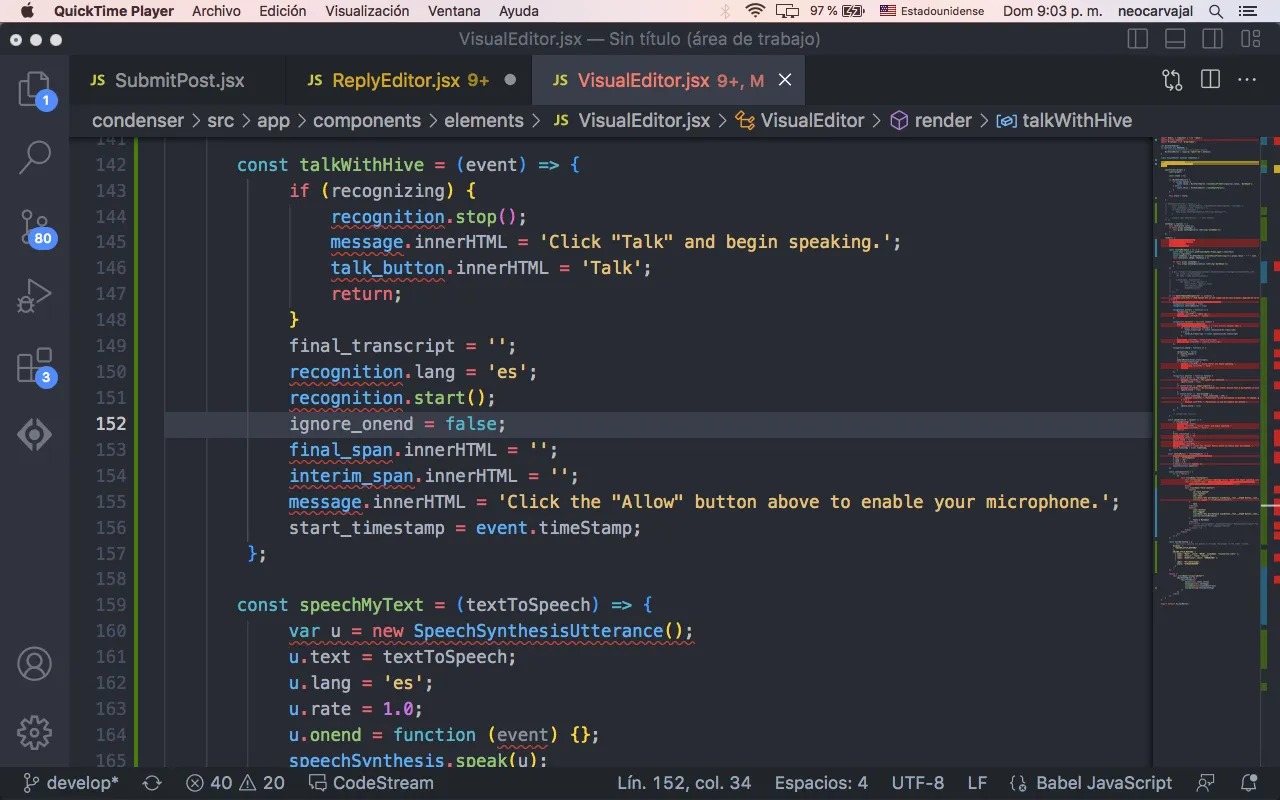Open notifications bell in status bar
Viewport: 1280px width, 800px height.
coord(1248,783)
